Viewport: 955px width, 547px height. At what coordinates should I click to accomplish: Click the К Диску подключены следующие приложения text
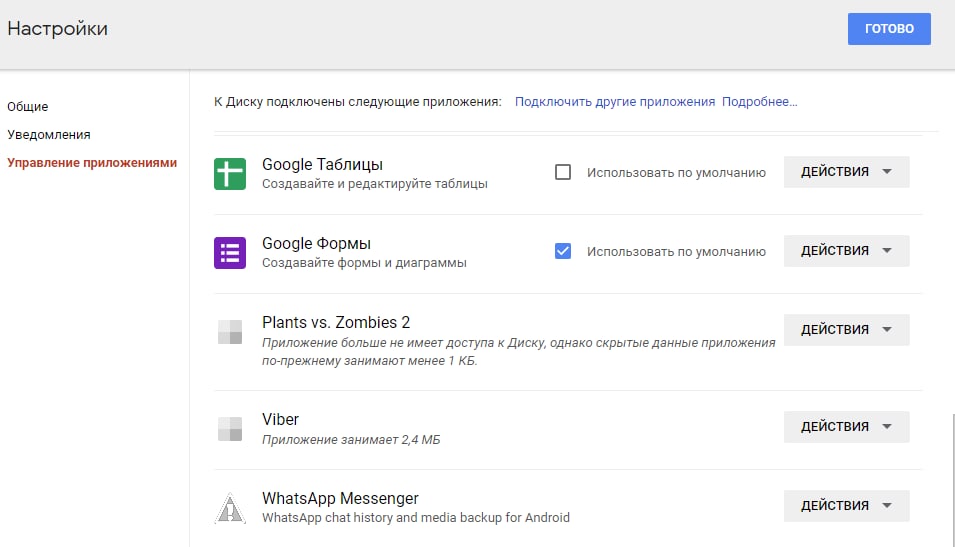point(358,102)
